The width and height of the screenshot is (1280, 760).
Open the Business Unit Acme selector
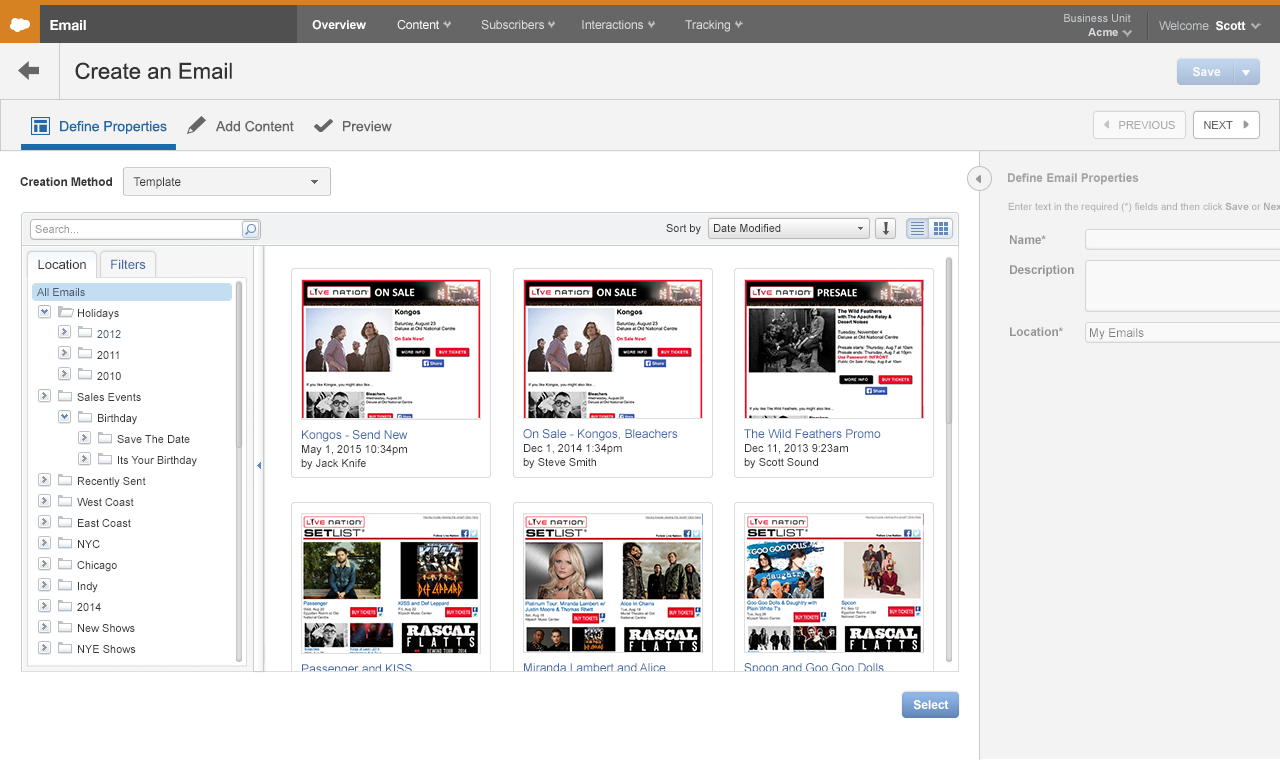pyautogui.click(x=1097, y=25)
